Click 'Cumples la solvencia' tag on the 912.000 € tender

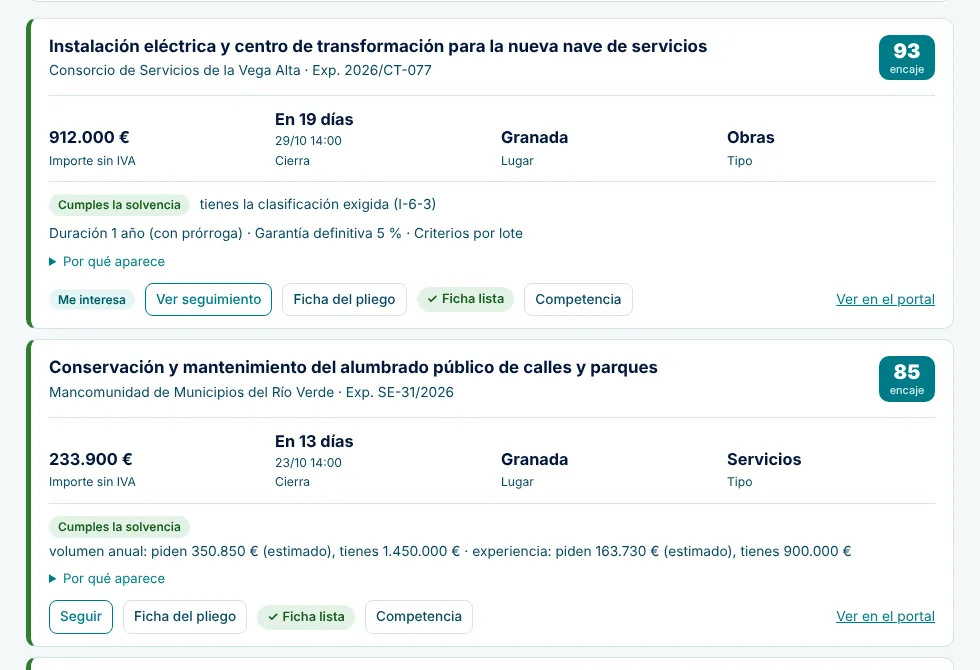click(119, 205)
